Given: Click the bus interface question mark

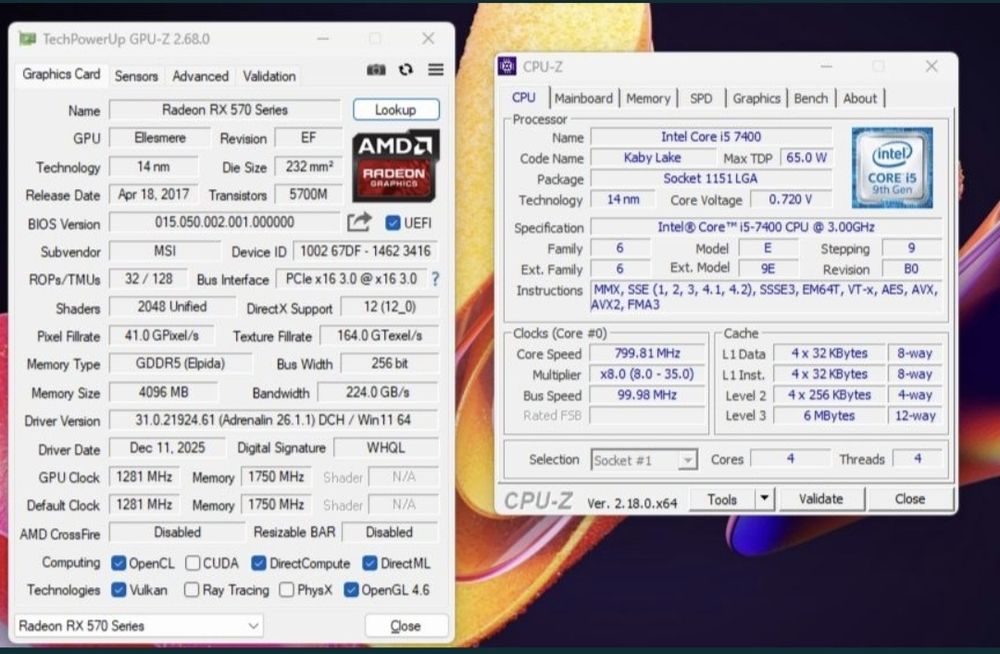Looking at the screenshot, I should [x=435, y=279].
